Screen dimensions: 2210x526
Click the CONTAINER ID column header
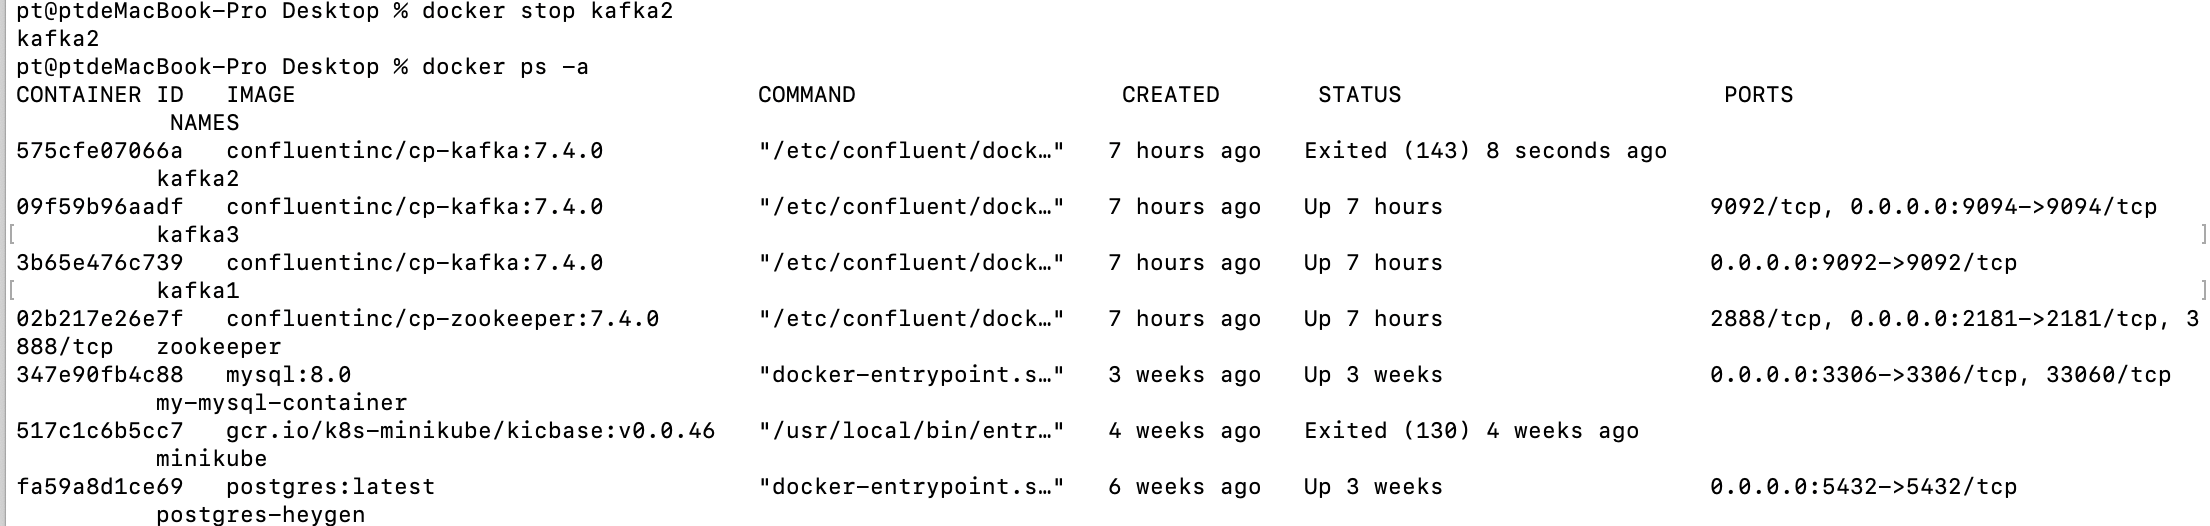tap(100, 95)
